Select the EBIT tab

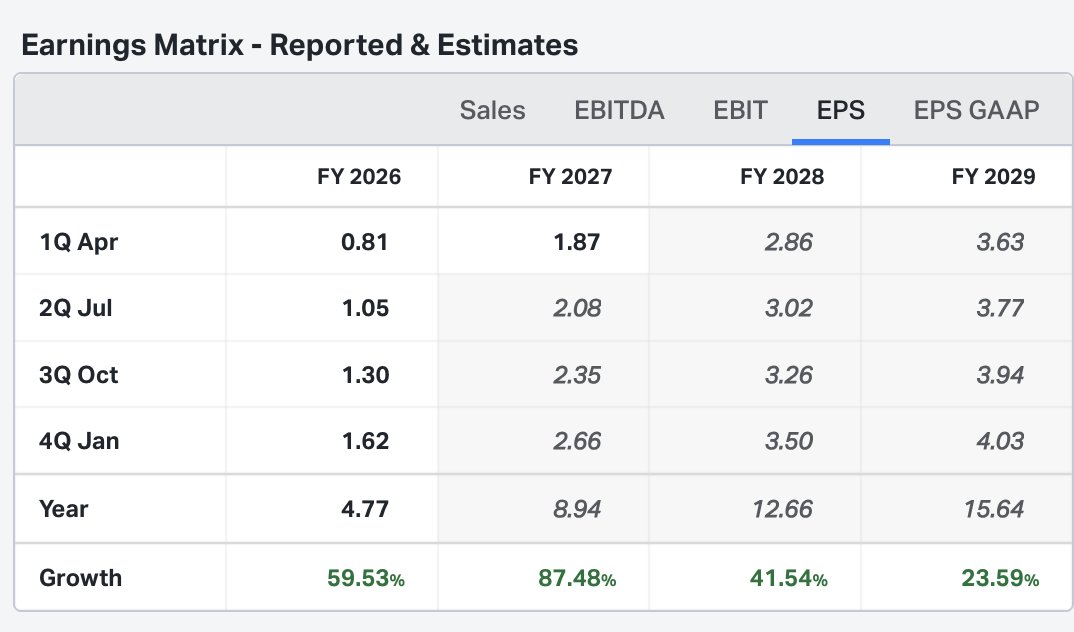[740, 110]
